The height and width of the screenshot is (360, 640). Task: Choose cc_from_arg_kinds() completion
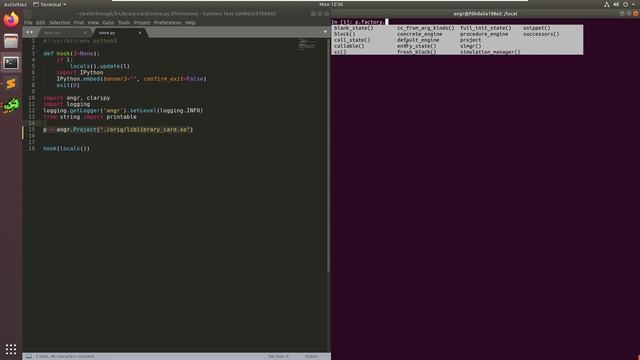(425, 28)
